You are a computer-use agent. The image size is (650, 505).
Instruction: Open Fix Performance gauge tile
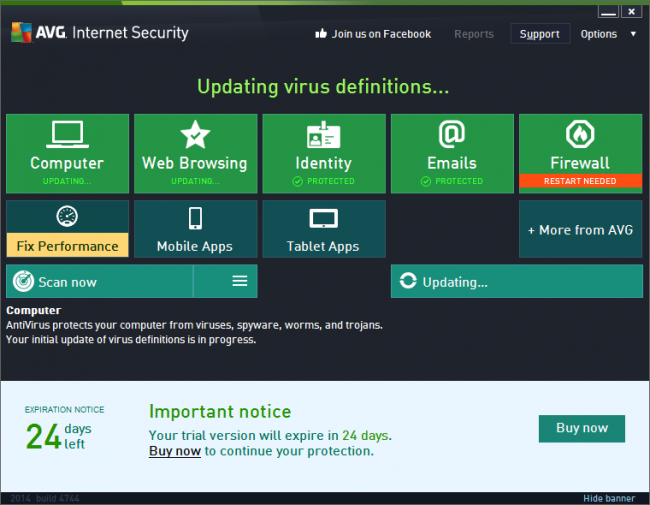(x=67, y=229)
